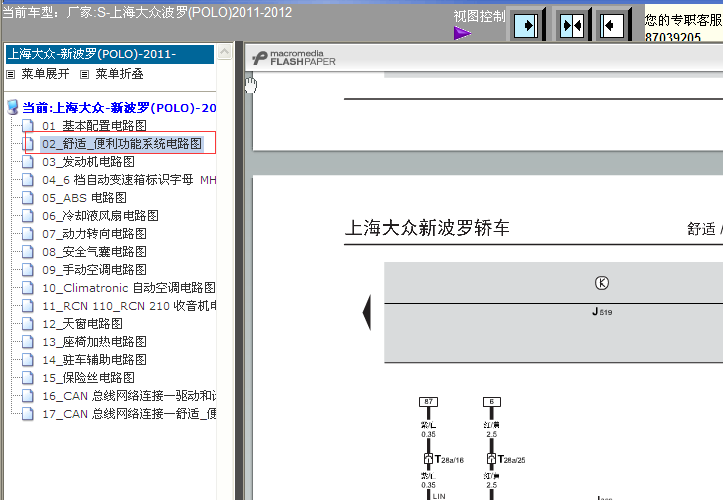
Task: Collapse all menus with 菜单折叠
Action: coord(119,74)
